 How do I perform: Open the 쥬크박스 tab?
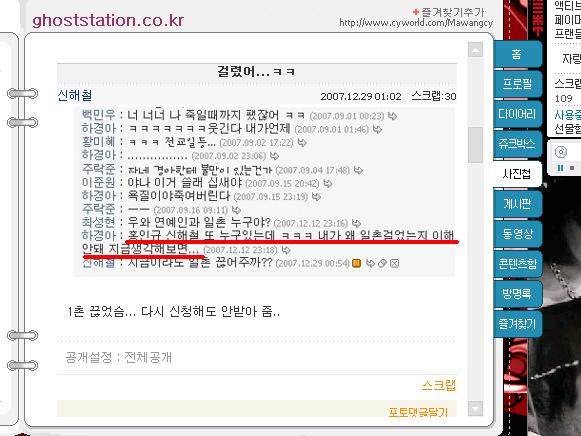517,144
